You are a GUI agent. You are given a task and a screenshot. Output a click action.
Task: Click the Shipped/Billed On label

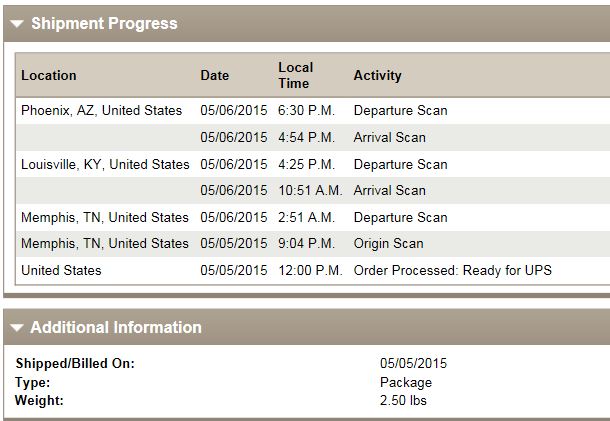75,364
